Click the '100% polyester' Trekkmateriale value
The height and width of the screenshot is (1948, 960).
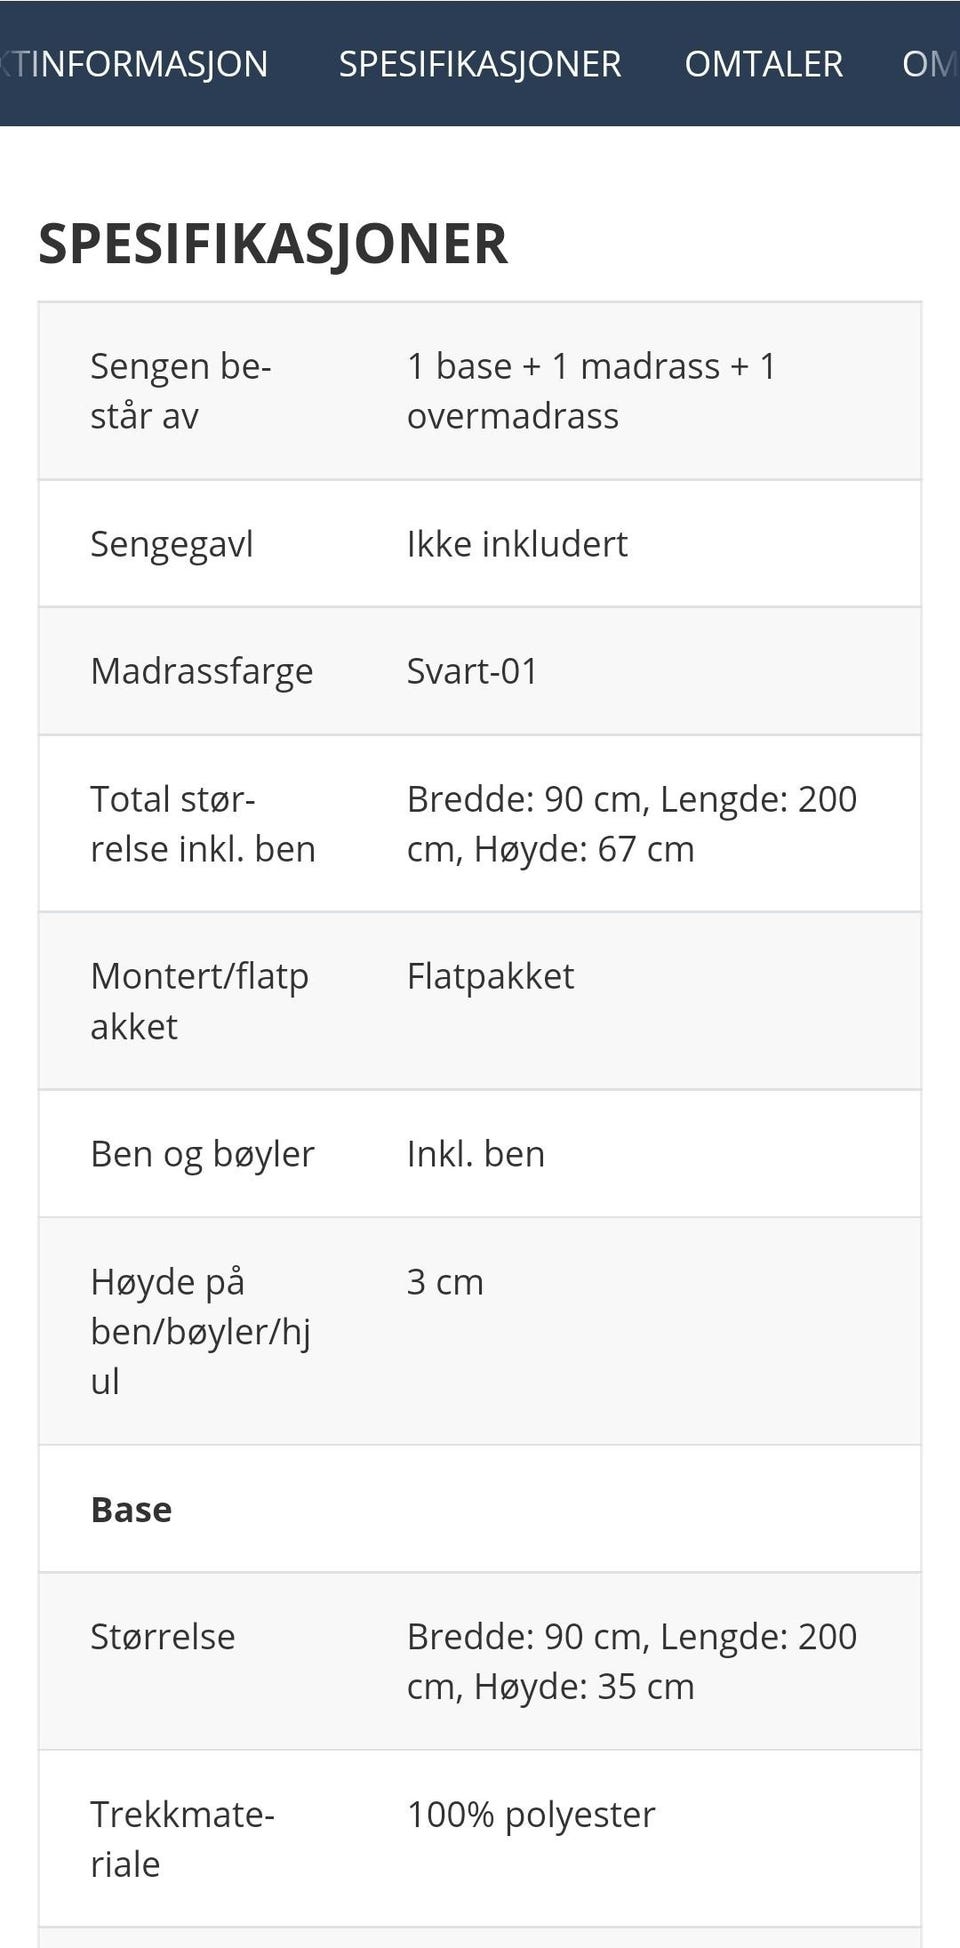coord(530,1814)
